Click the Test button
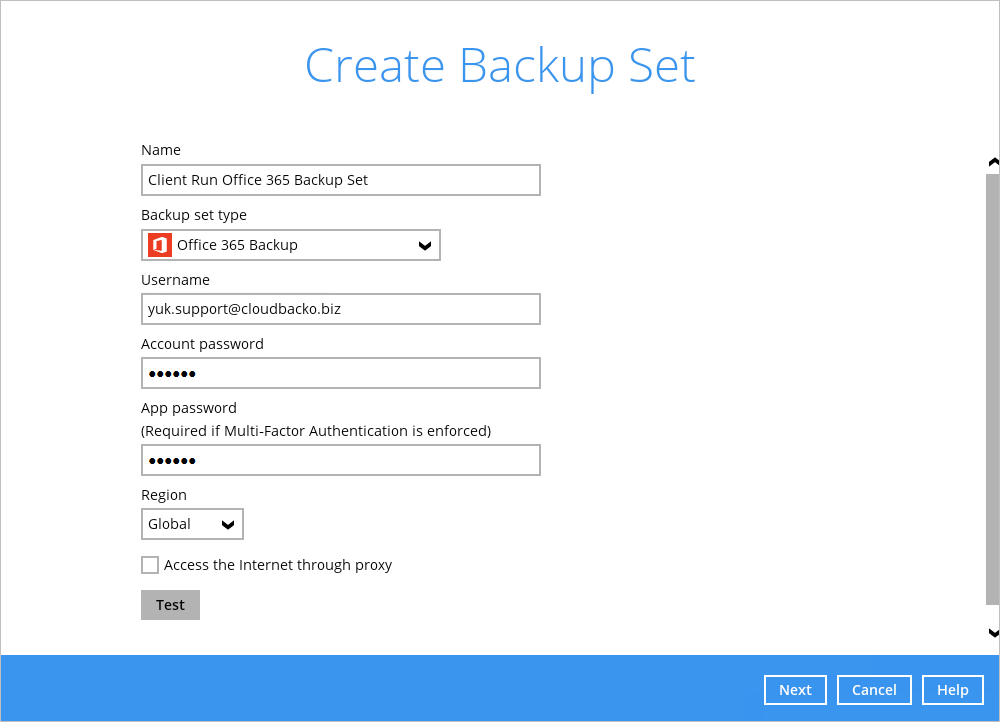The image size is (1000, 722). click(170, 605)
